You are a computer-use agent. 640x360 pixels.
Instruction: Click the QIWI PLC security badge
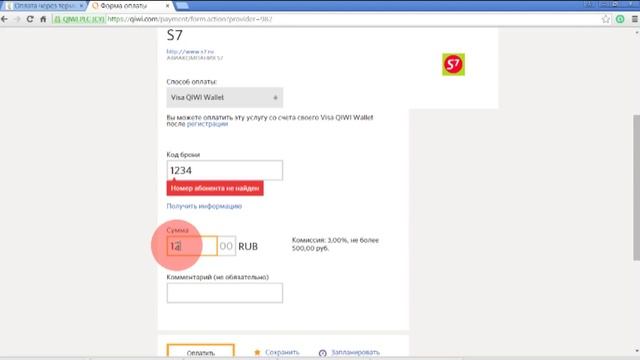tap(79, 19)
